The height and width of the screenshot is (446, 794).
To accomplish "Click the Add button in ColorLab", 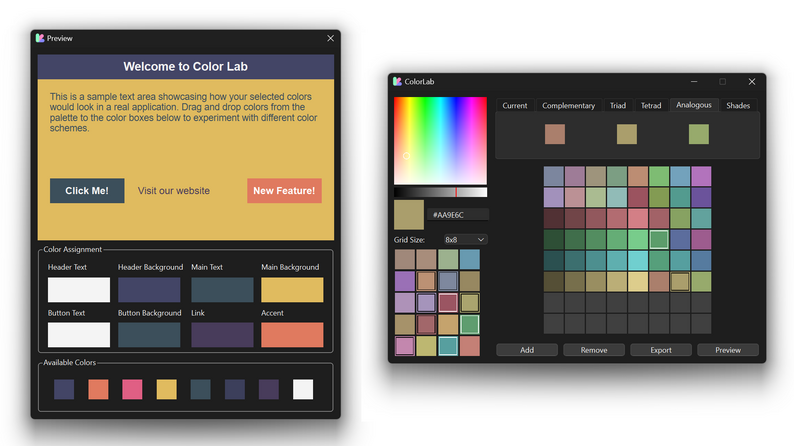I will (x=527, y=350).
